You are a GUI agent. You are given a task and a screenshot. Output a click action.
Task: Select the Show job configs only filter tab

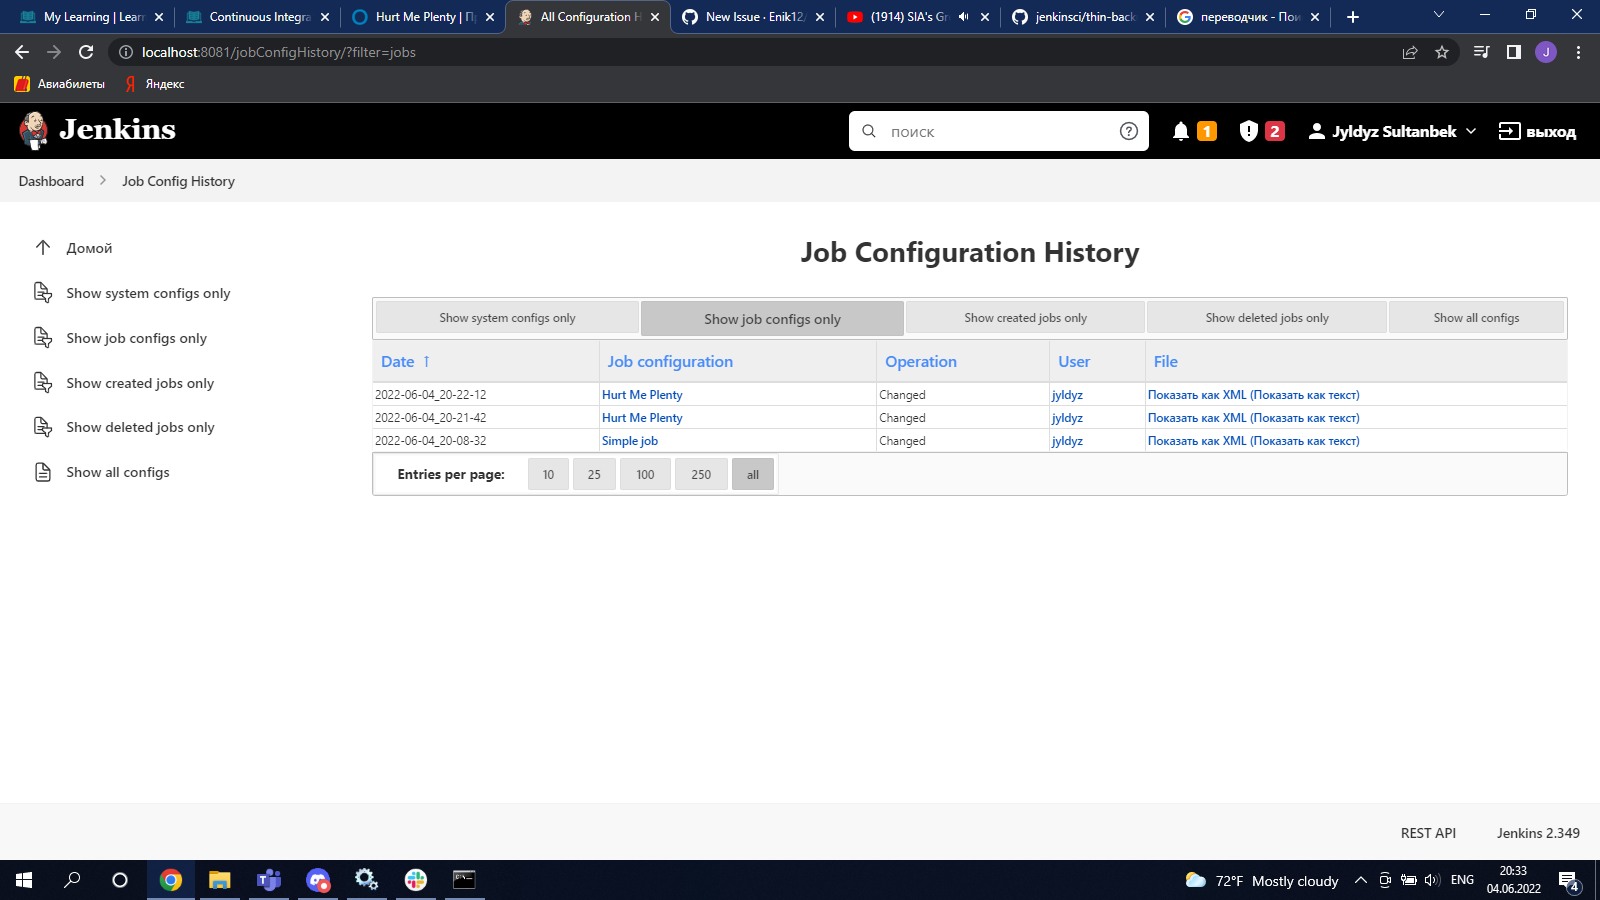click(772, 318)
